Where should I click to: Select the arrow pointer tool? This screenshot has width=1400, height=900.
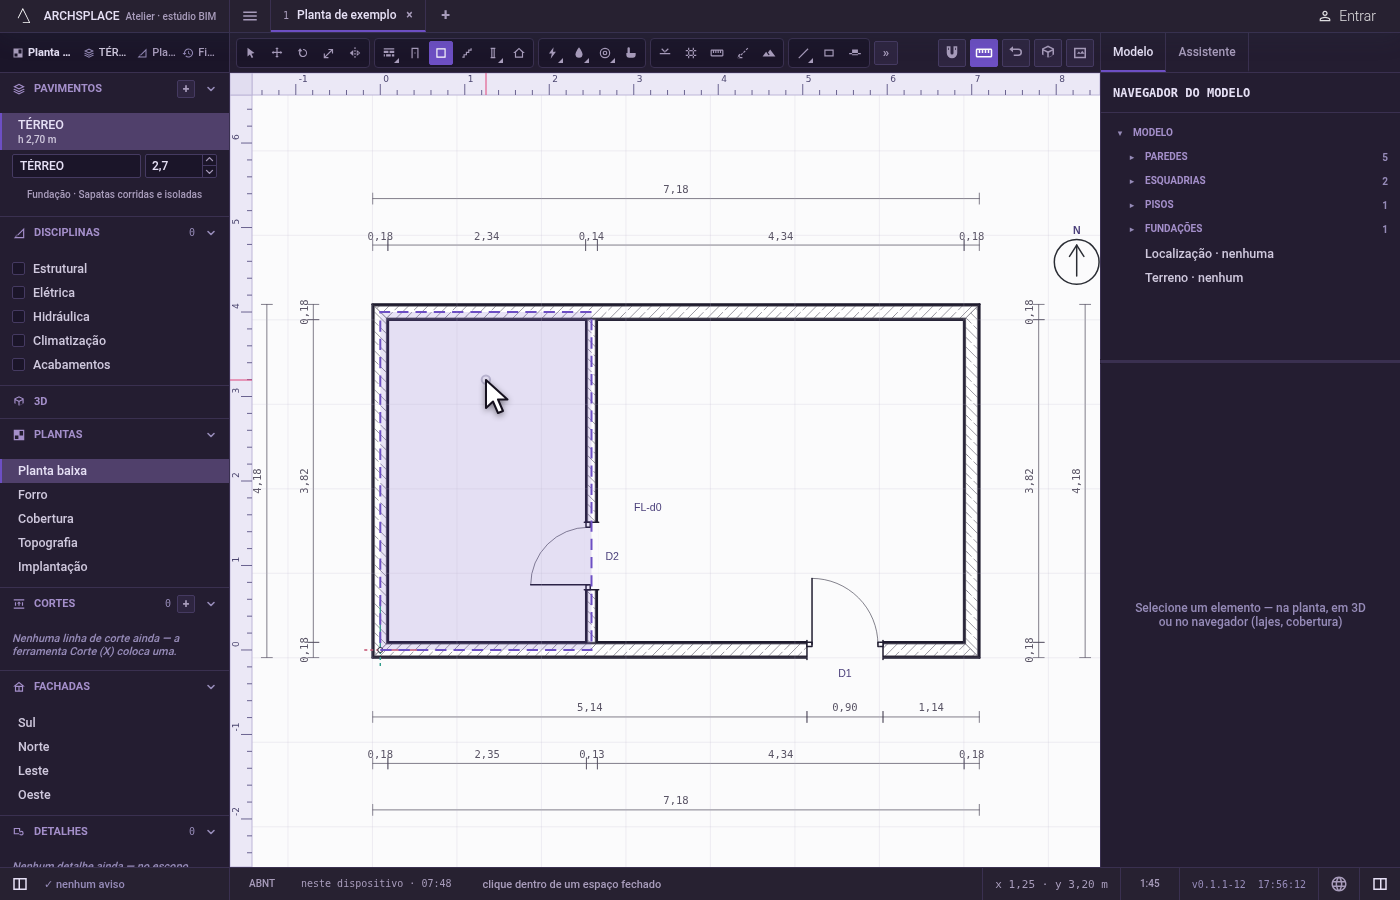point(251,53)
